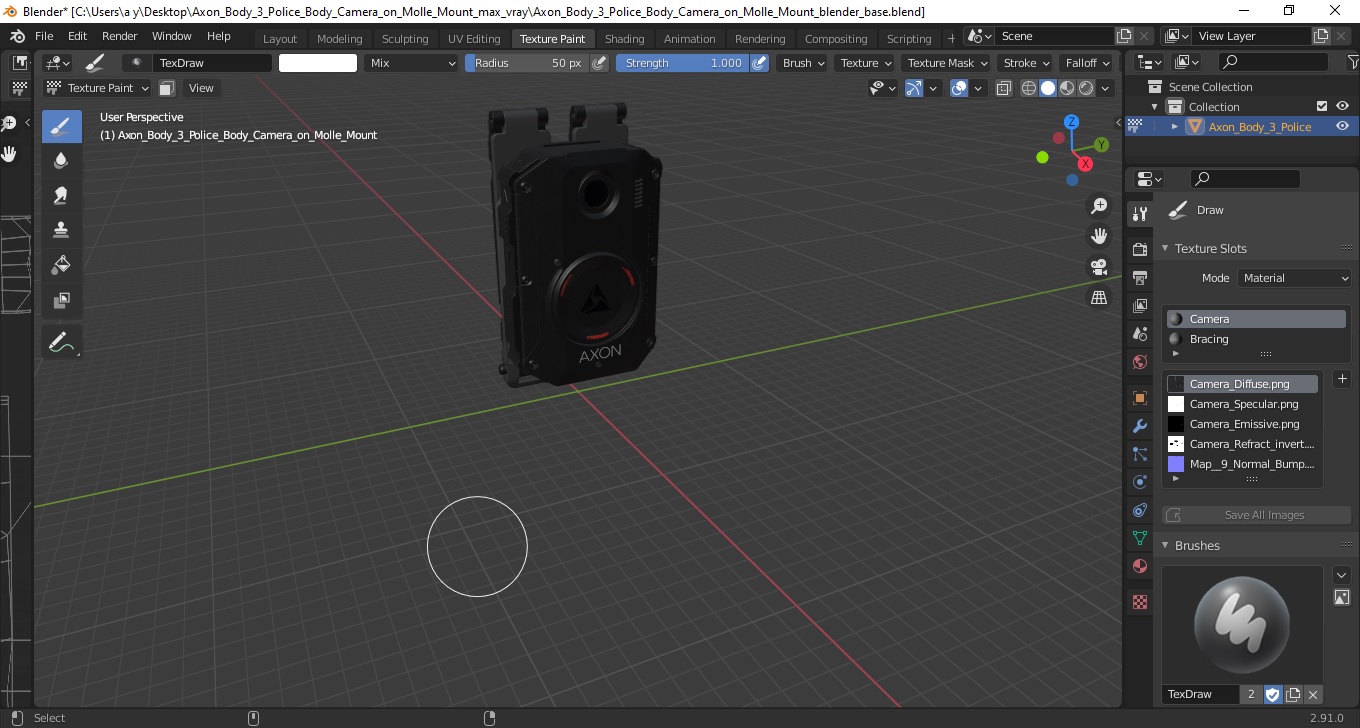The height and width of the screenshot is (728, 1360).
Task: Open the File menu
Action: tap(44, 36)
